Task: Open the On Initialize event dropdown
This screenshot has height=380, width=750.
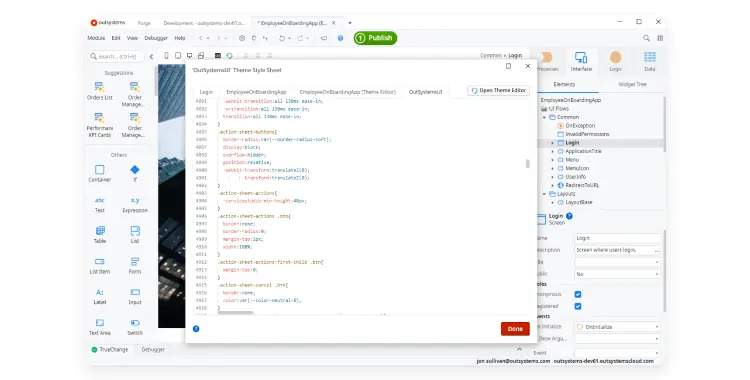Action: tap(617, 327)
